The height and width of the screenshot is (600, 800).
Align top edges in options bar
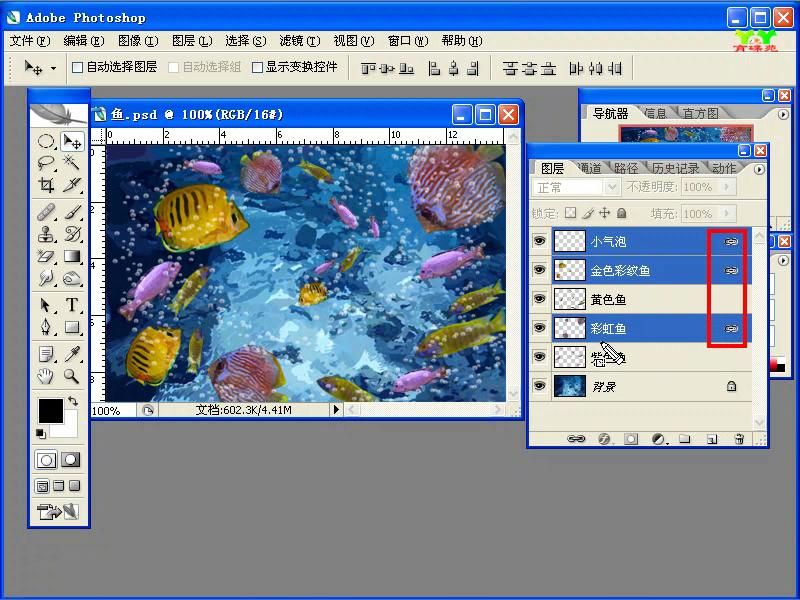pos(368,68)
